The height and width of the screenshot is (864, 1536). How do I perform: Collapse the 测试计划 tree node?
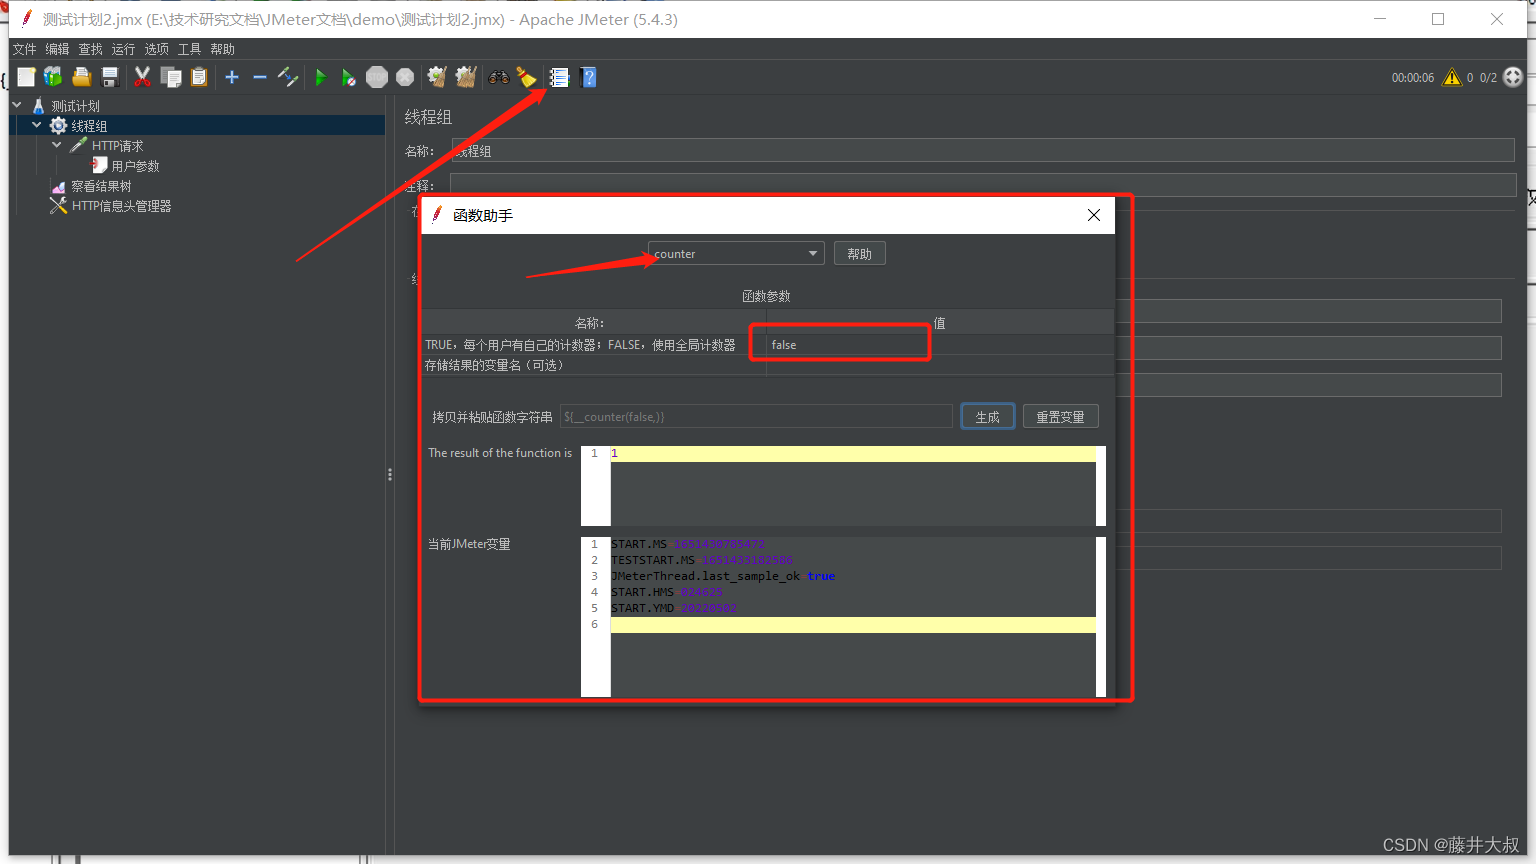click(17, 105)
